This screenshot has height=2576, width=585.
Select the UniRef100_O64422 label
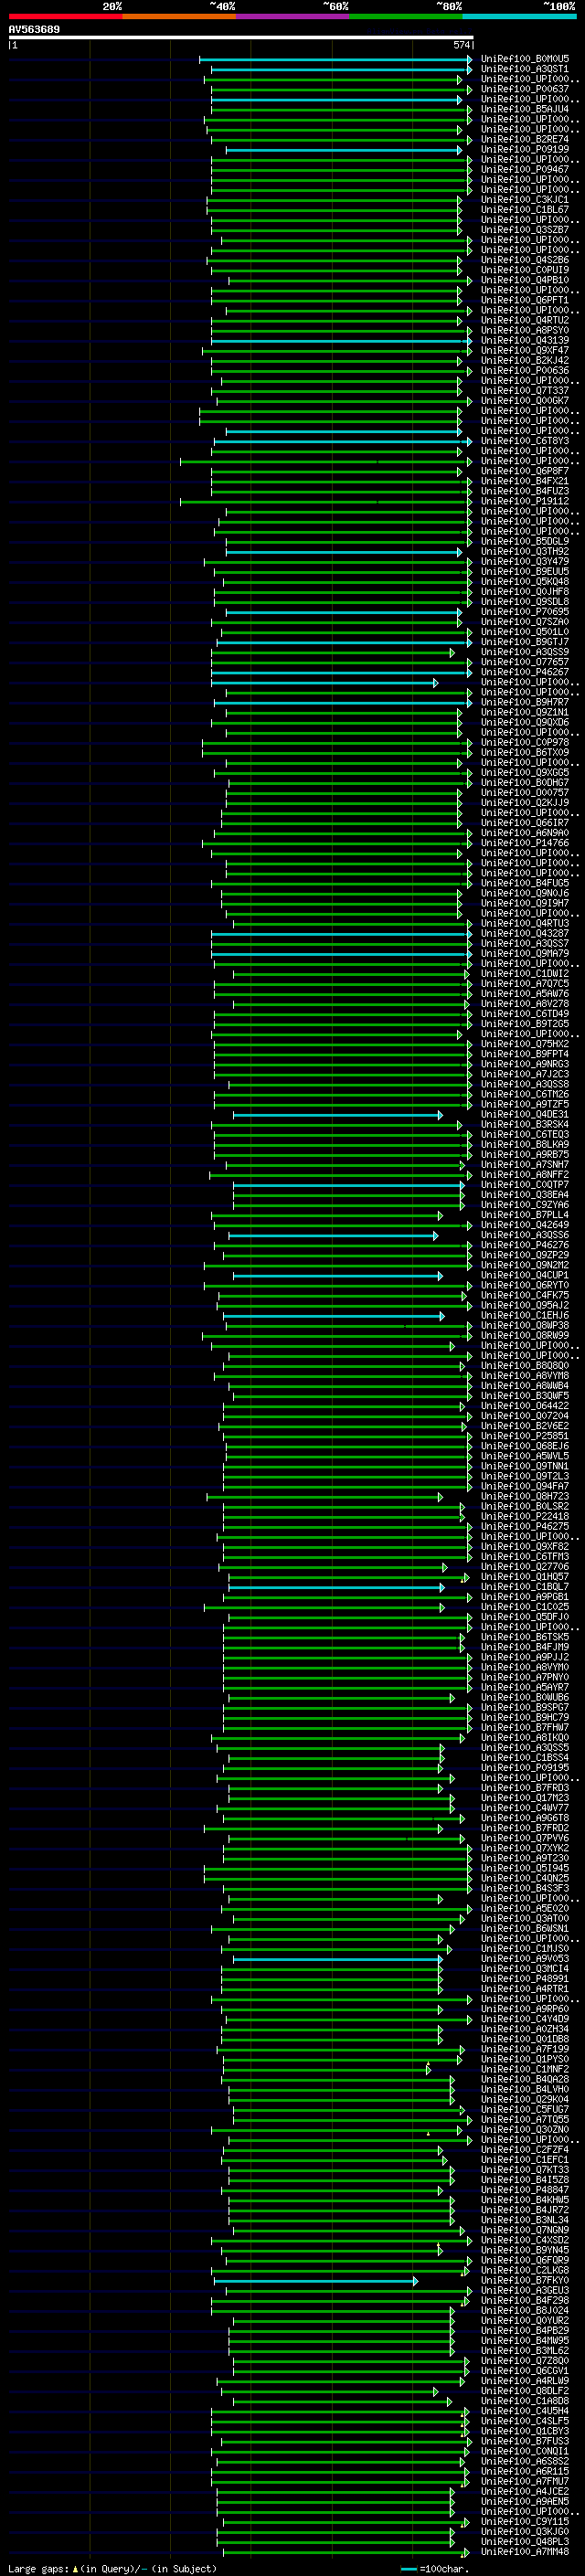[525, 1406]
